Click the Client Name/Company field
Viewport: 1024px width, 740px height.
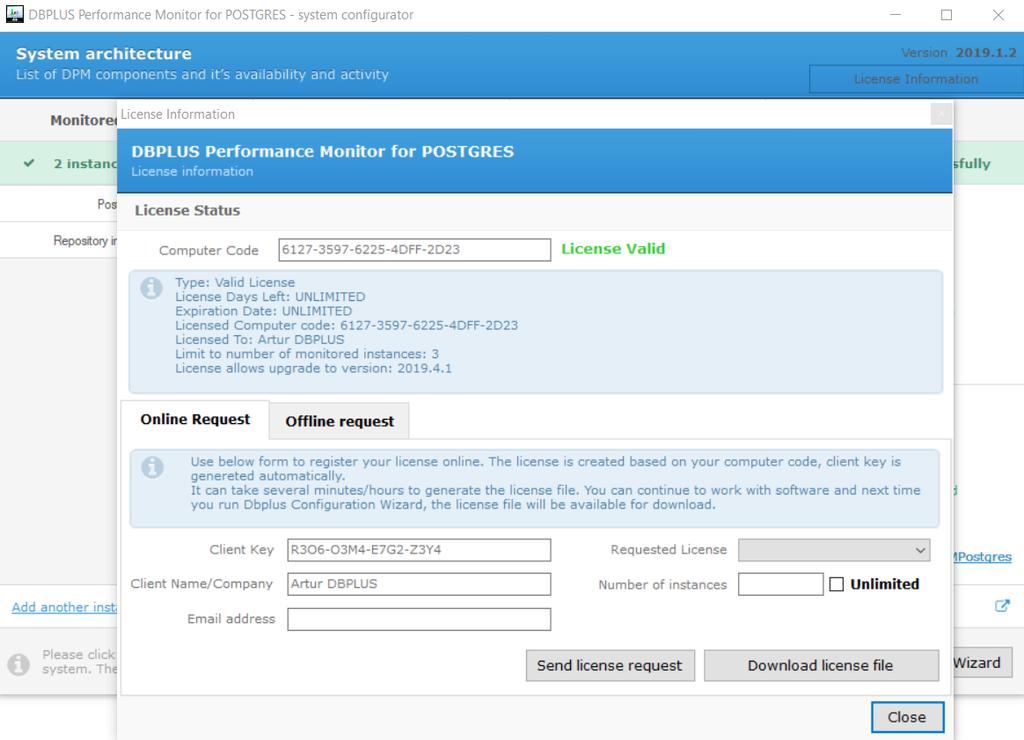[x=419, y=584]
